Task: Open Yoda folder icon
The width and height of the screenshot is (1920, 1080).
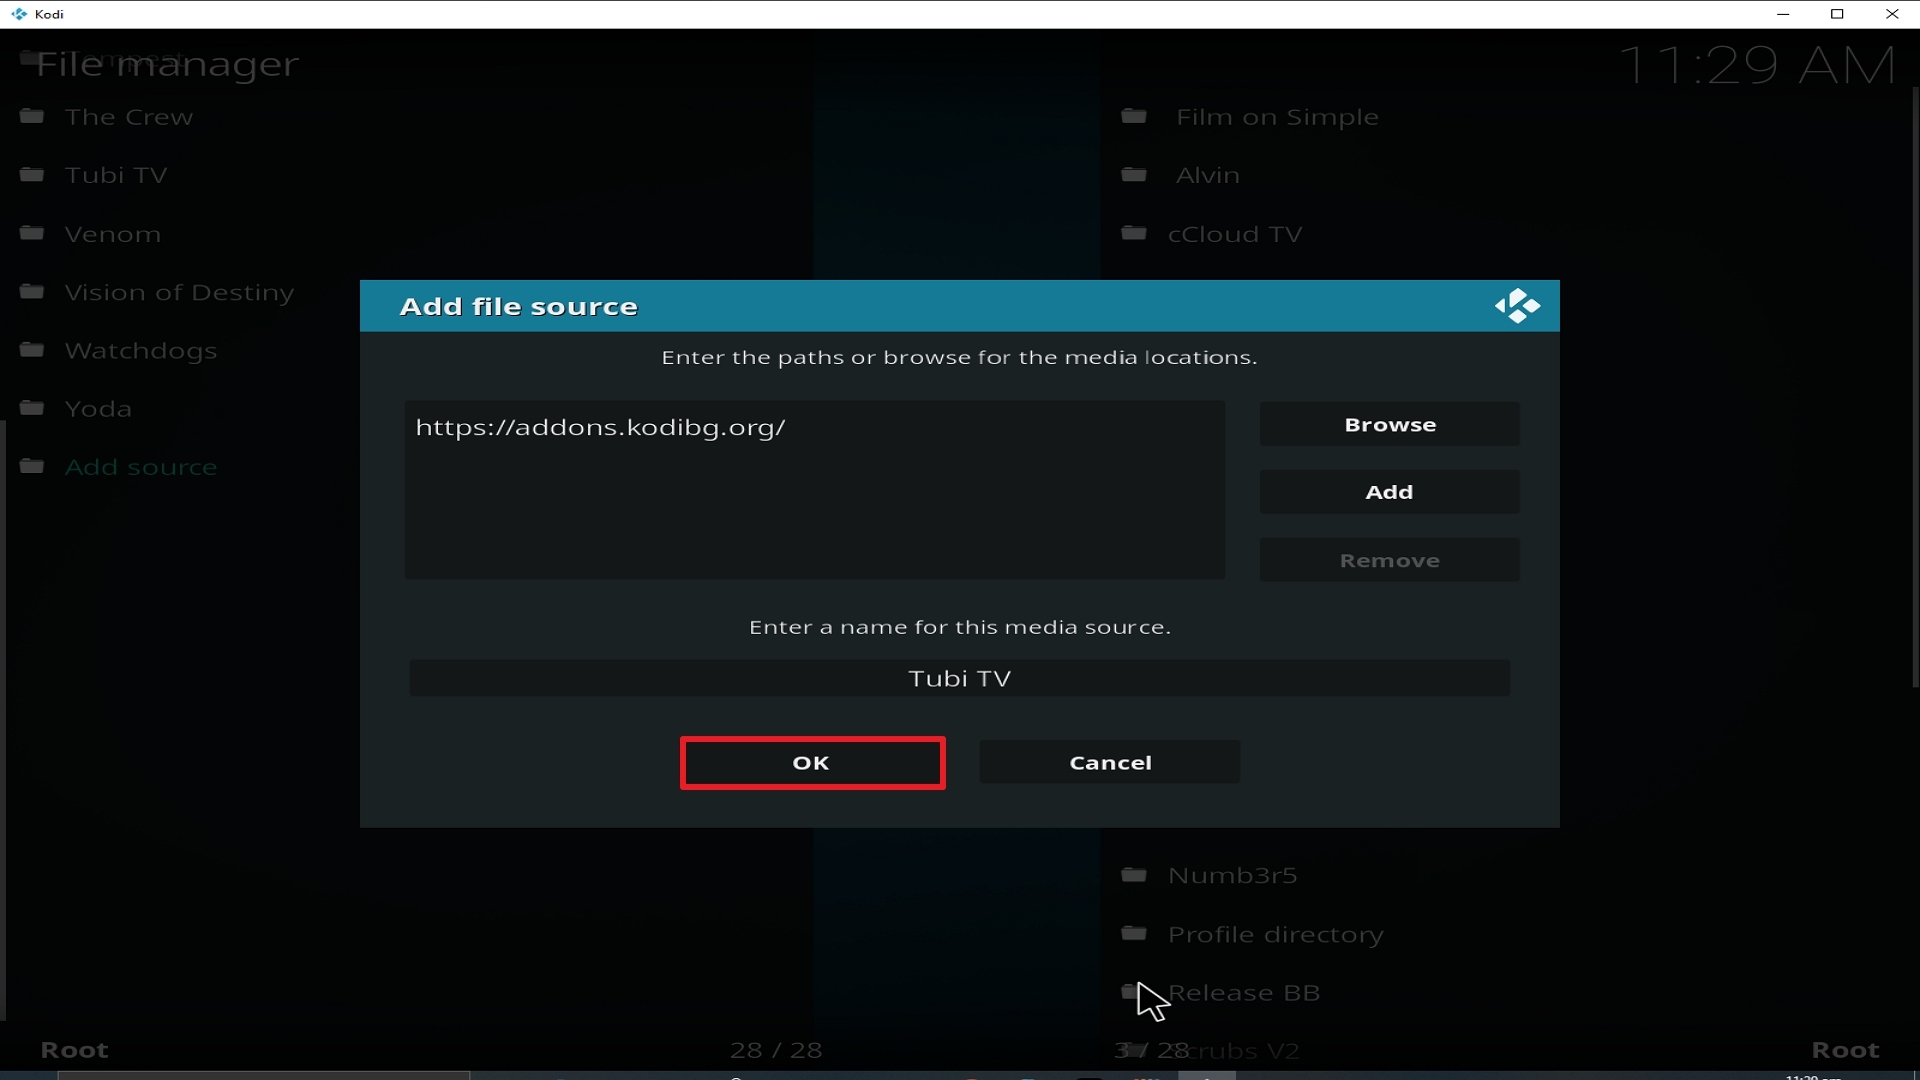Action: (32, 408)
